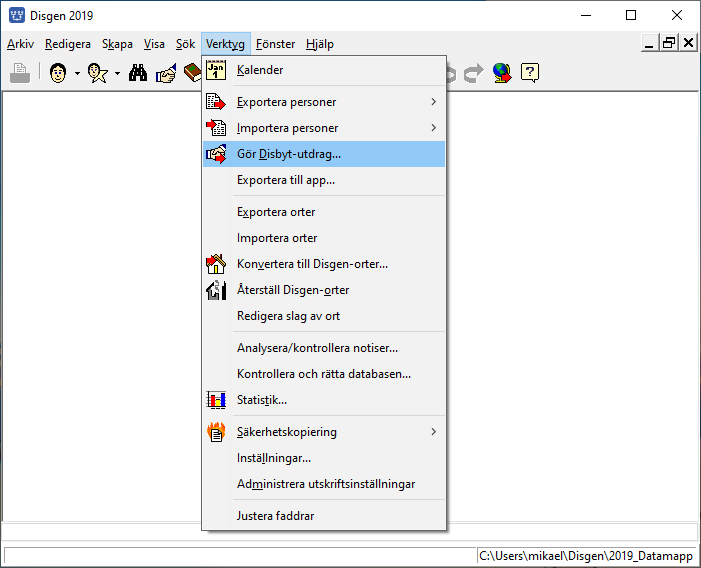Expand the Säkerhetskopiering submenu arrow
Image resolution: width=701 pixels, height=568 pixels.
(433, 432)
